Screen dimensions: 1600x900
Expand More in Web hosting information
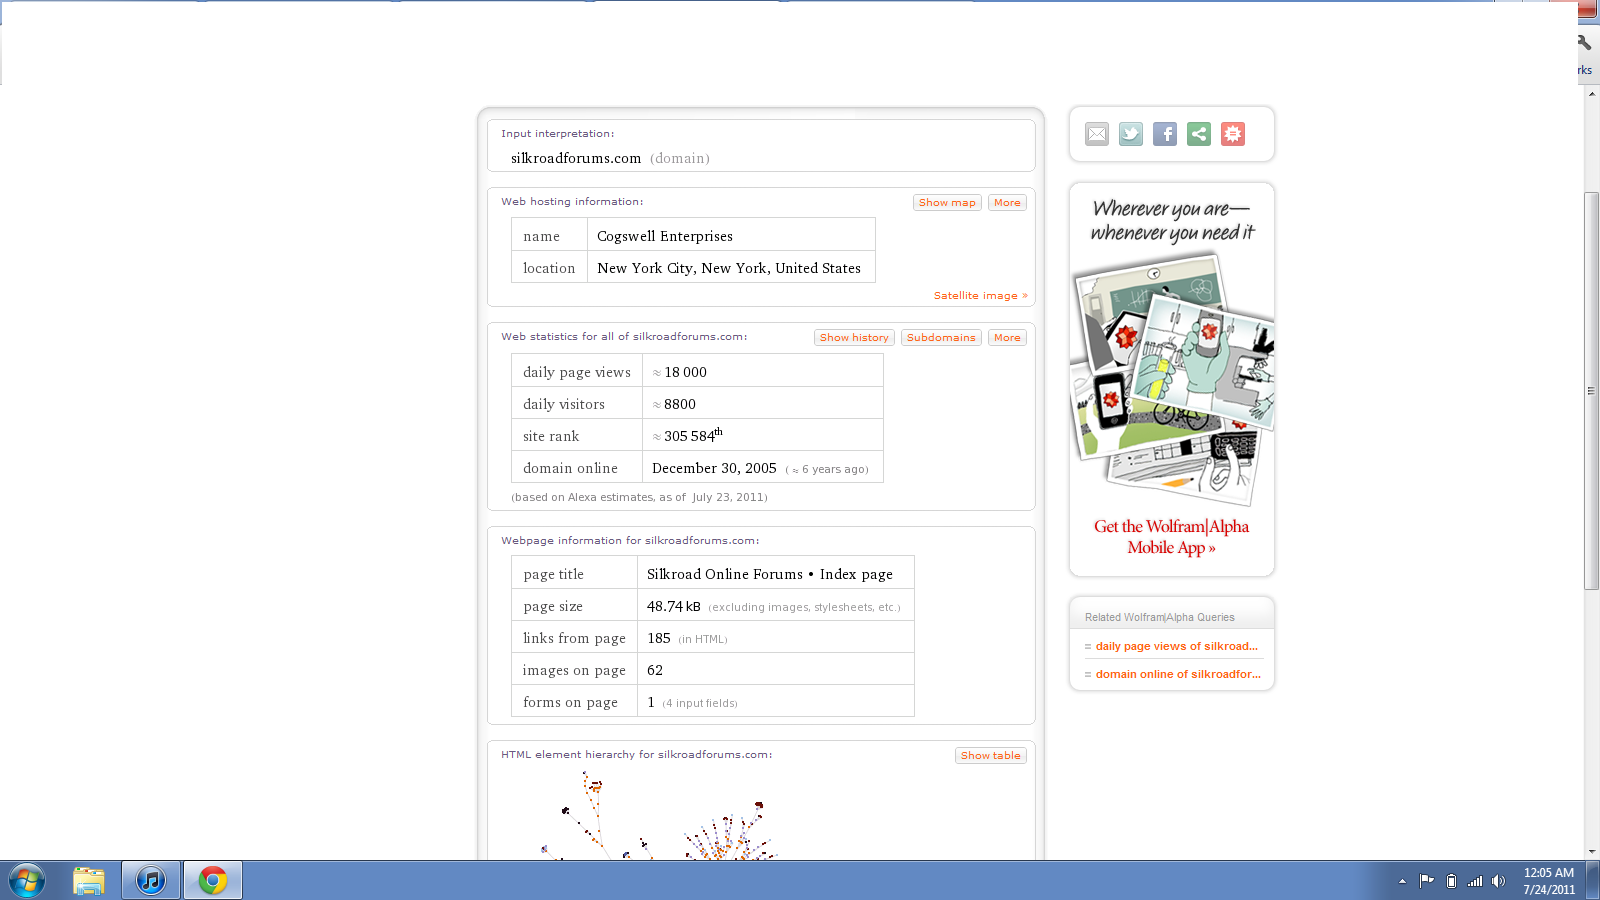[x=1007, y=203]
